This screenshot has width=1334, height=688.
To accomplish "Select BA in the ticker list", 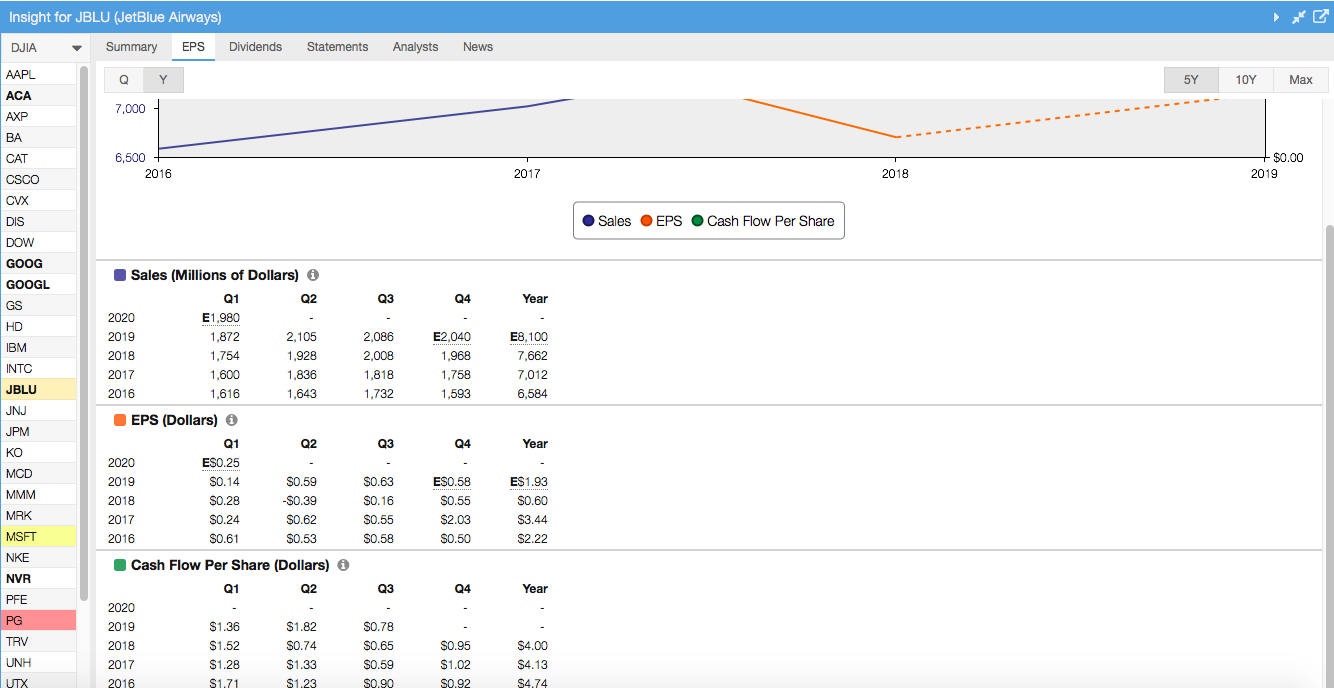I will pos(38,138).
